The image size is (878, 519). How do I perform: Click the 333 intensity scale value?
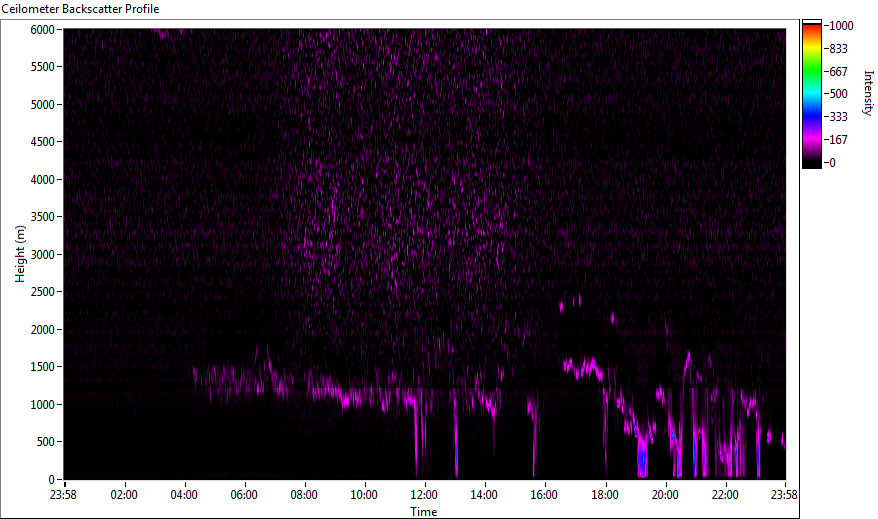pos(839,116)
